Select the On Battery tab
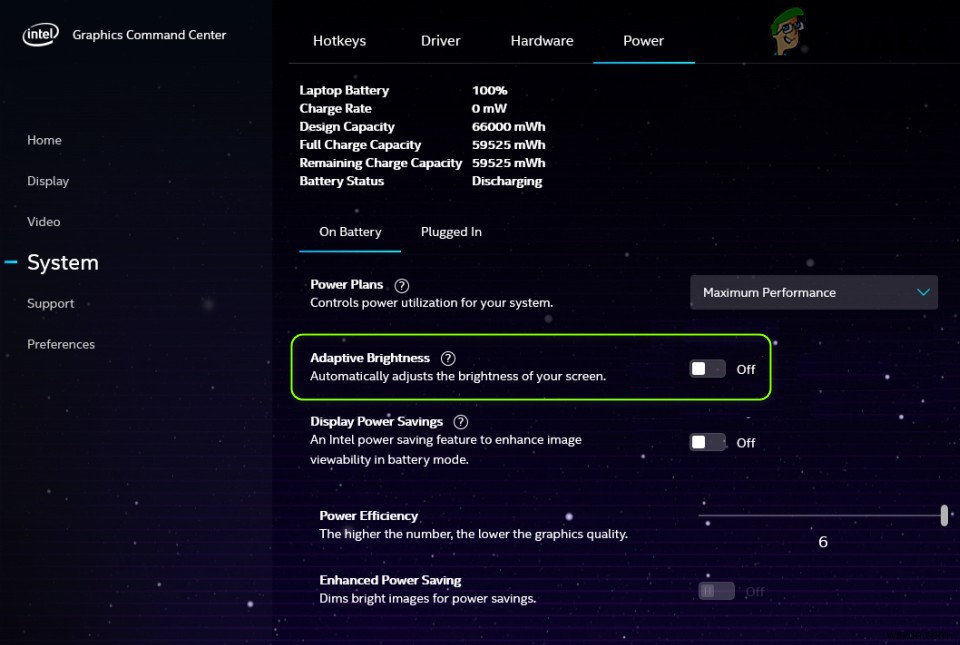Screen dimensions: 960x645 (350, 232)
